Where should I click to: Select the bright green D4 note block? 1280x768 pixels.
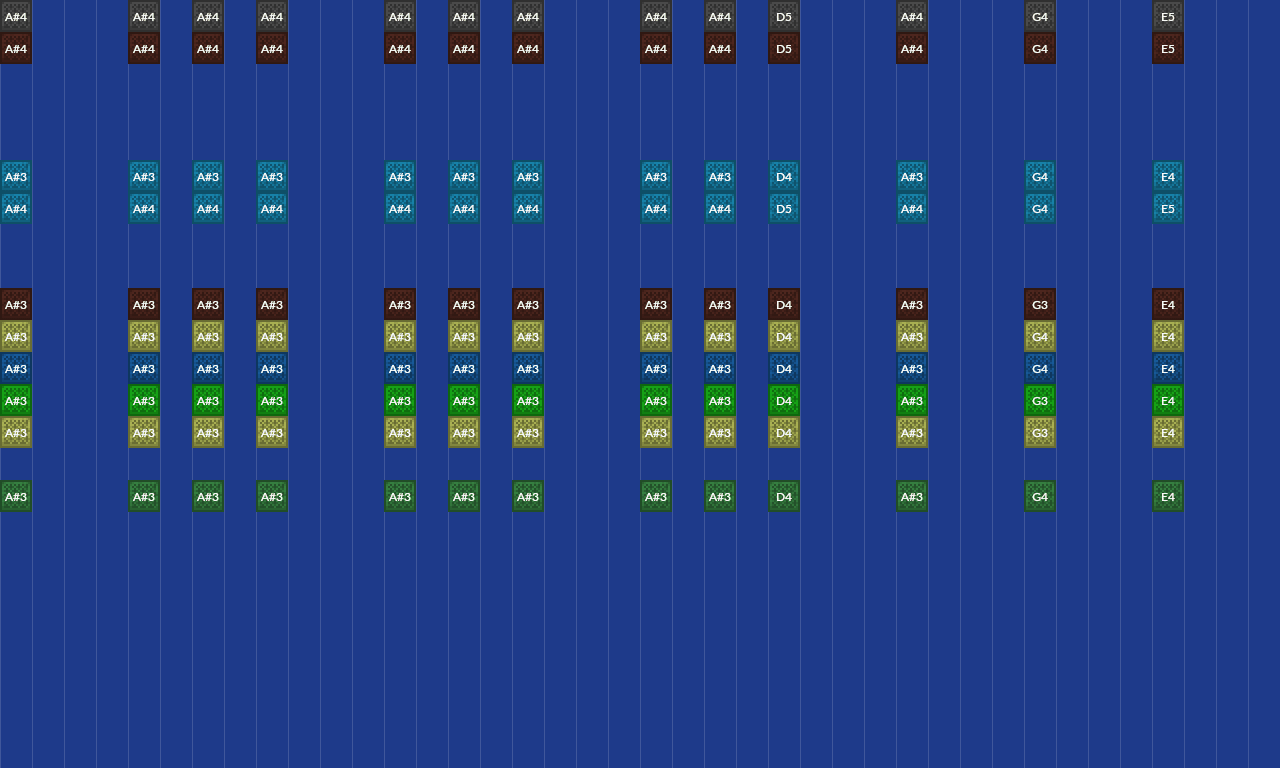tap(784, 400)
